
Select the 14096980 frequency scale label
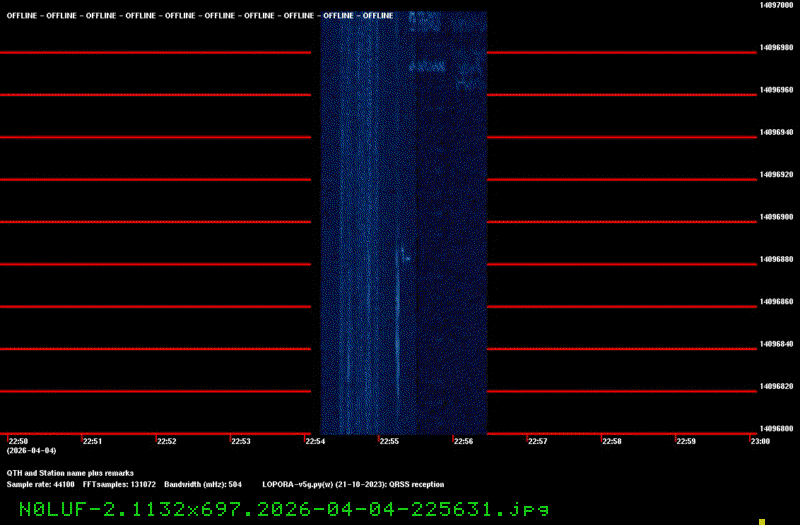(776, 47)
